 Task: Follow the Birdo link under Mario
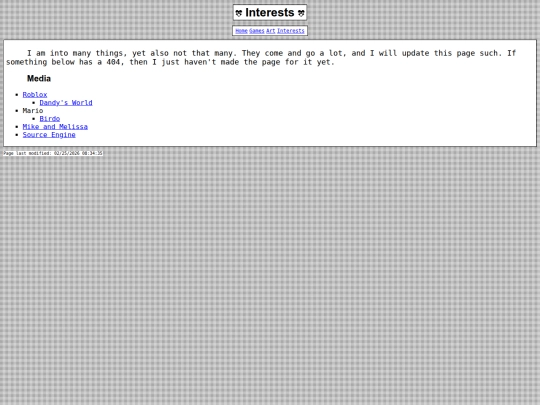pyautogui.click(x=50, y=118)
